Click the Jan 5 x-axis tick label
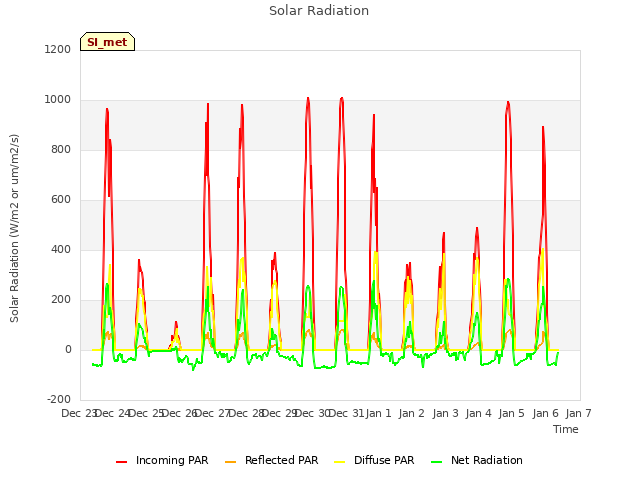This screenshot has width=640, height=480. pos(511,413)
